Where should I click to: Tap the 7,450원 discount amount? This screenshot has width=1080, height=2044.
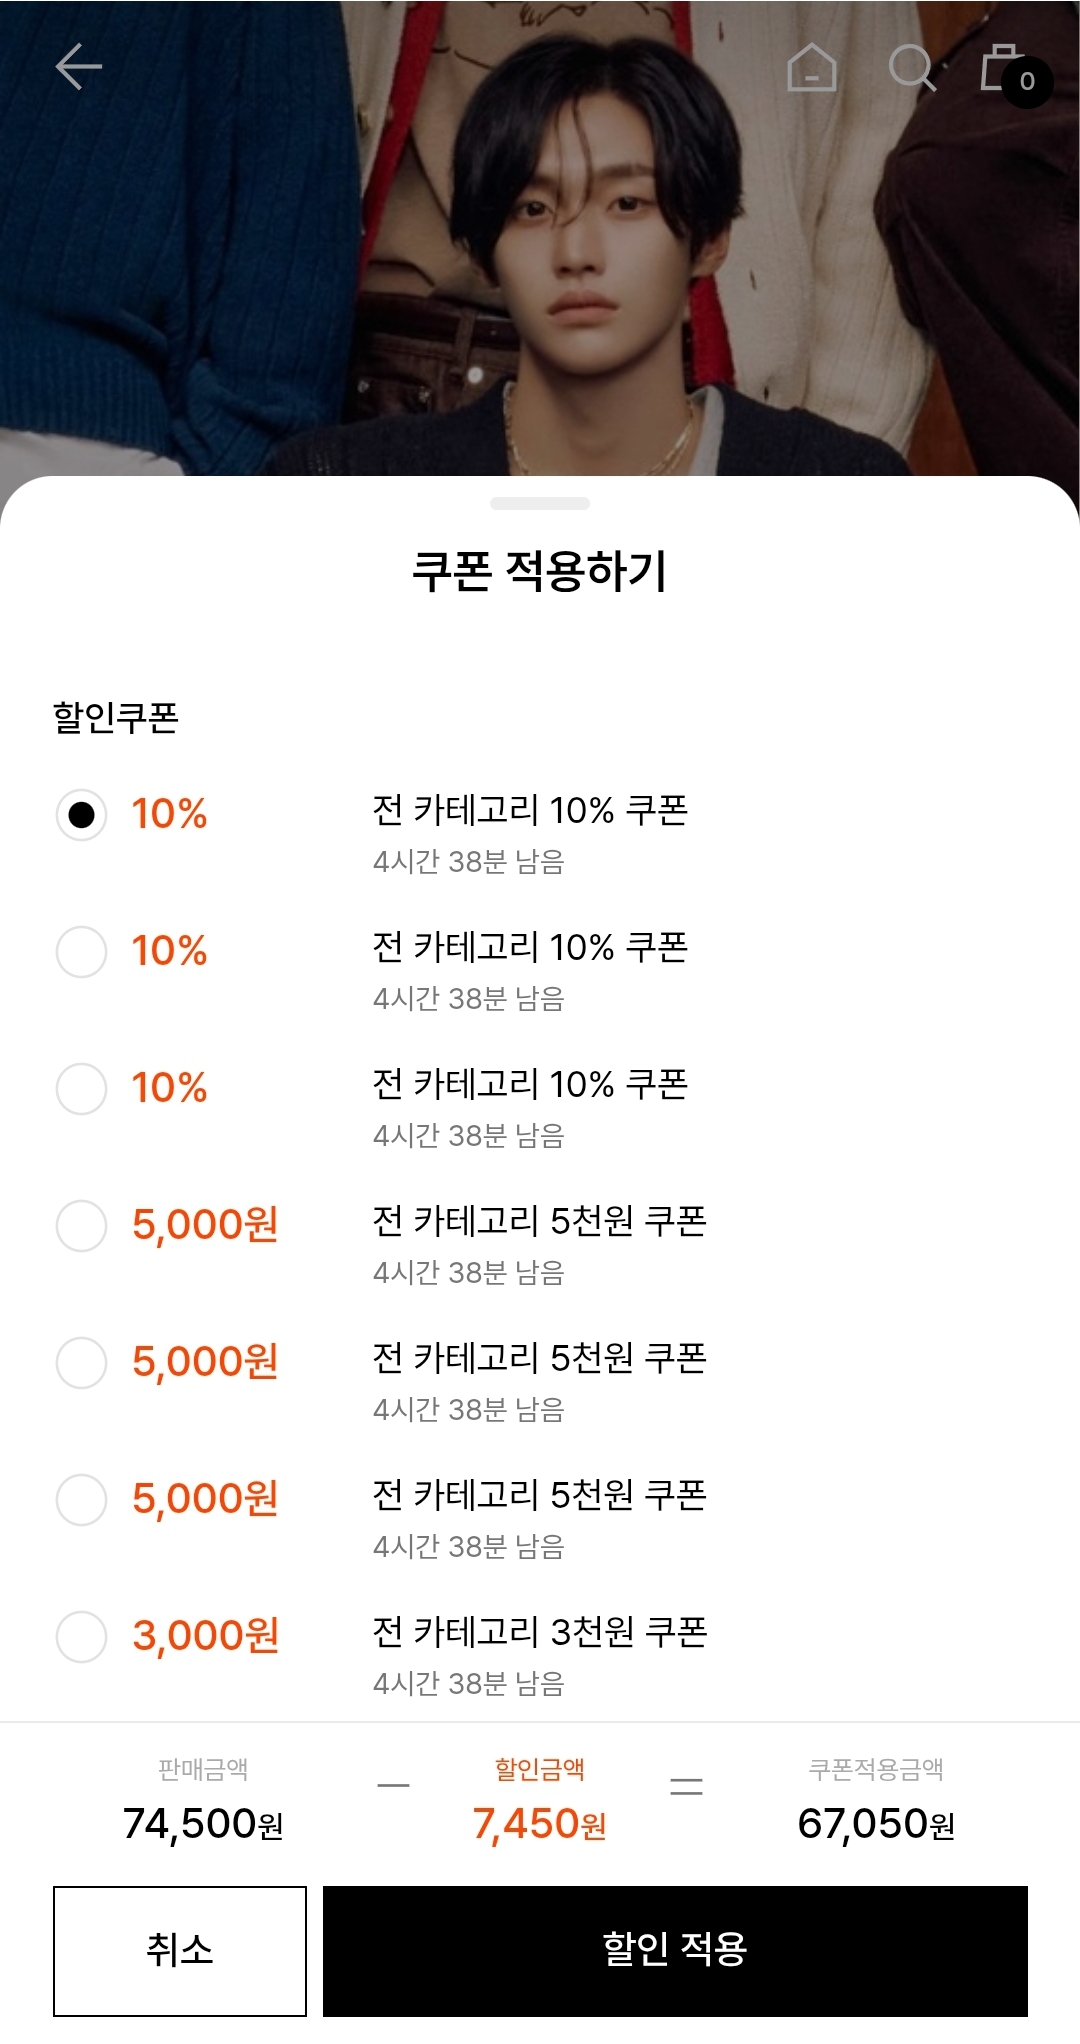(x=539, y=1824)
